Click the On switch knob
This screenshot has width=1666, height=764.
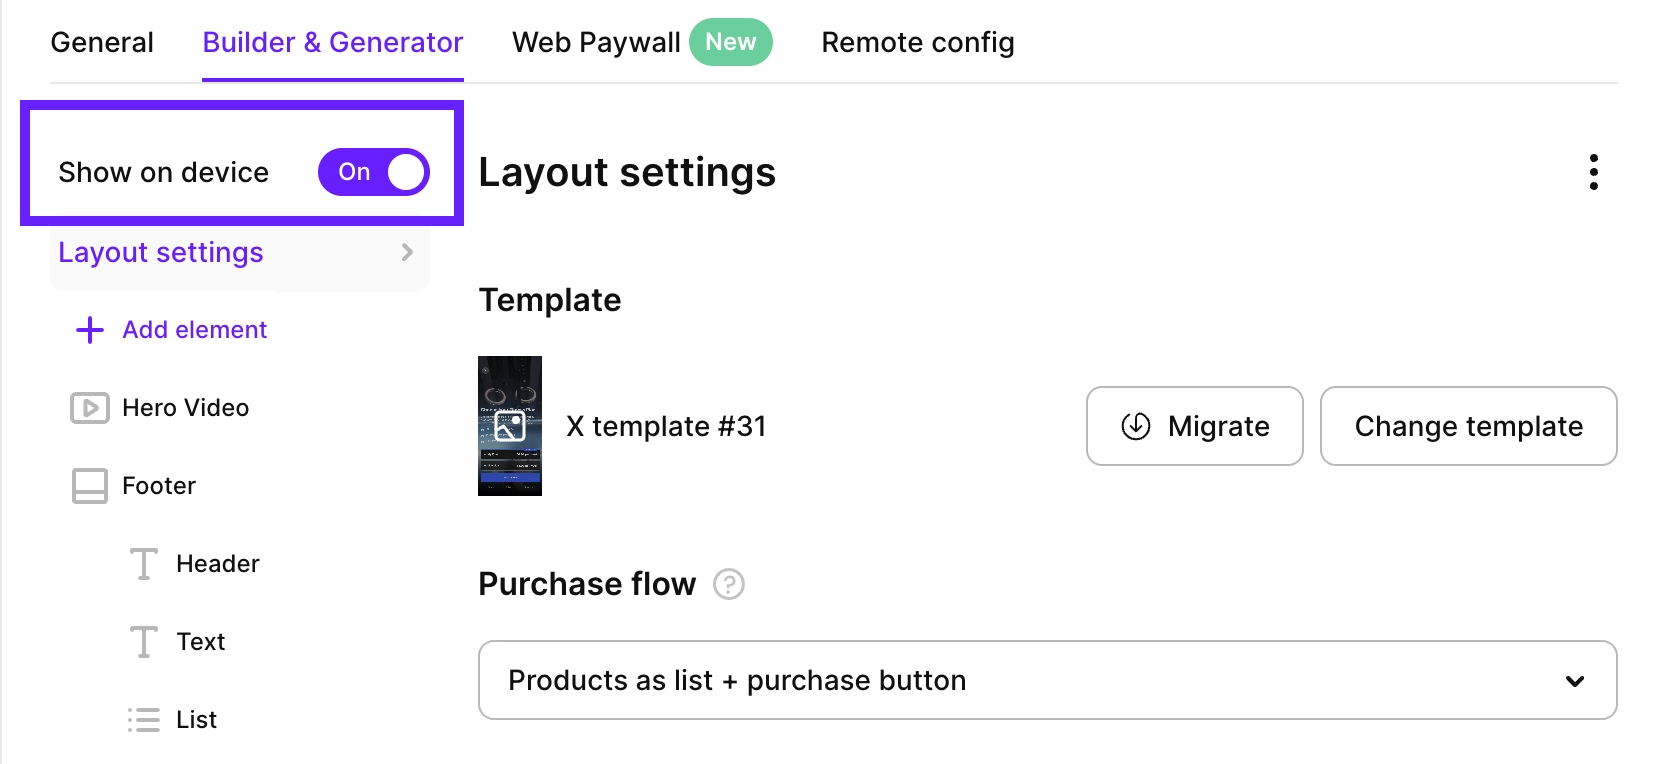[x=404, y=172]
